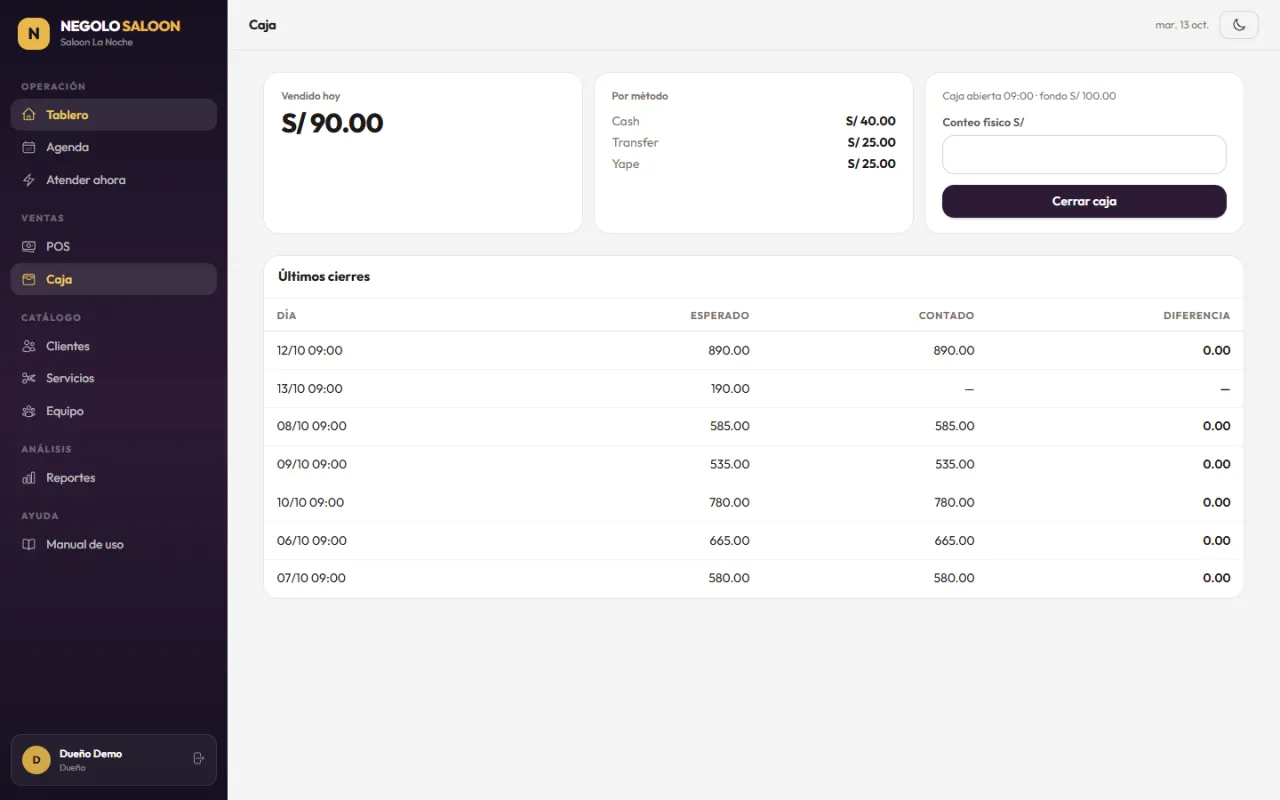
Task: Click the Reportes bar chart icon
Action: [x=29, y=478]
